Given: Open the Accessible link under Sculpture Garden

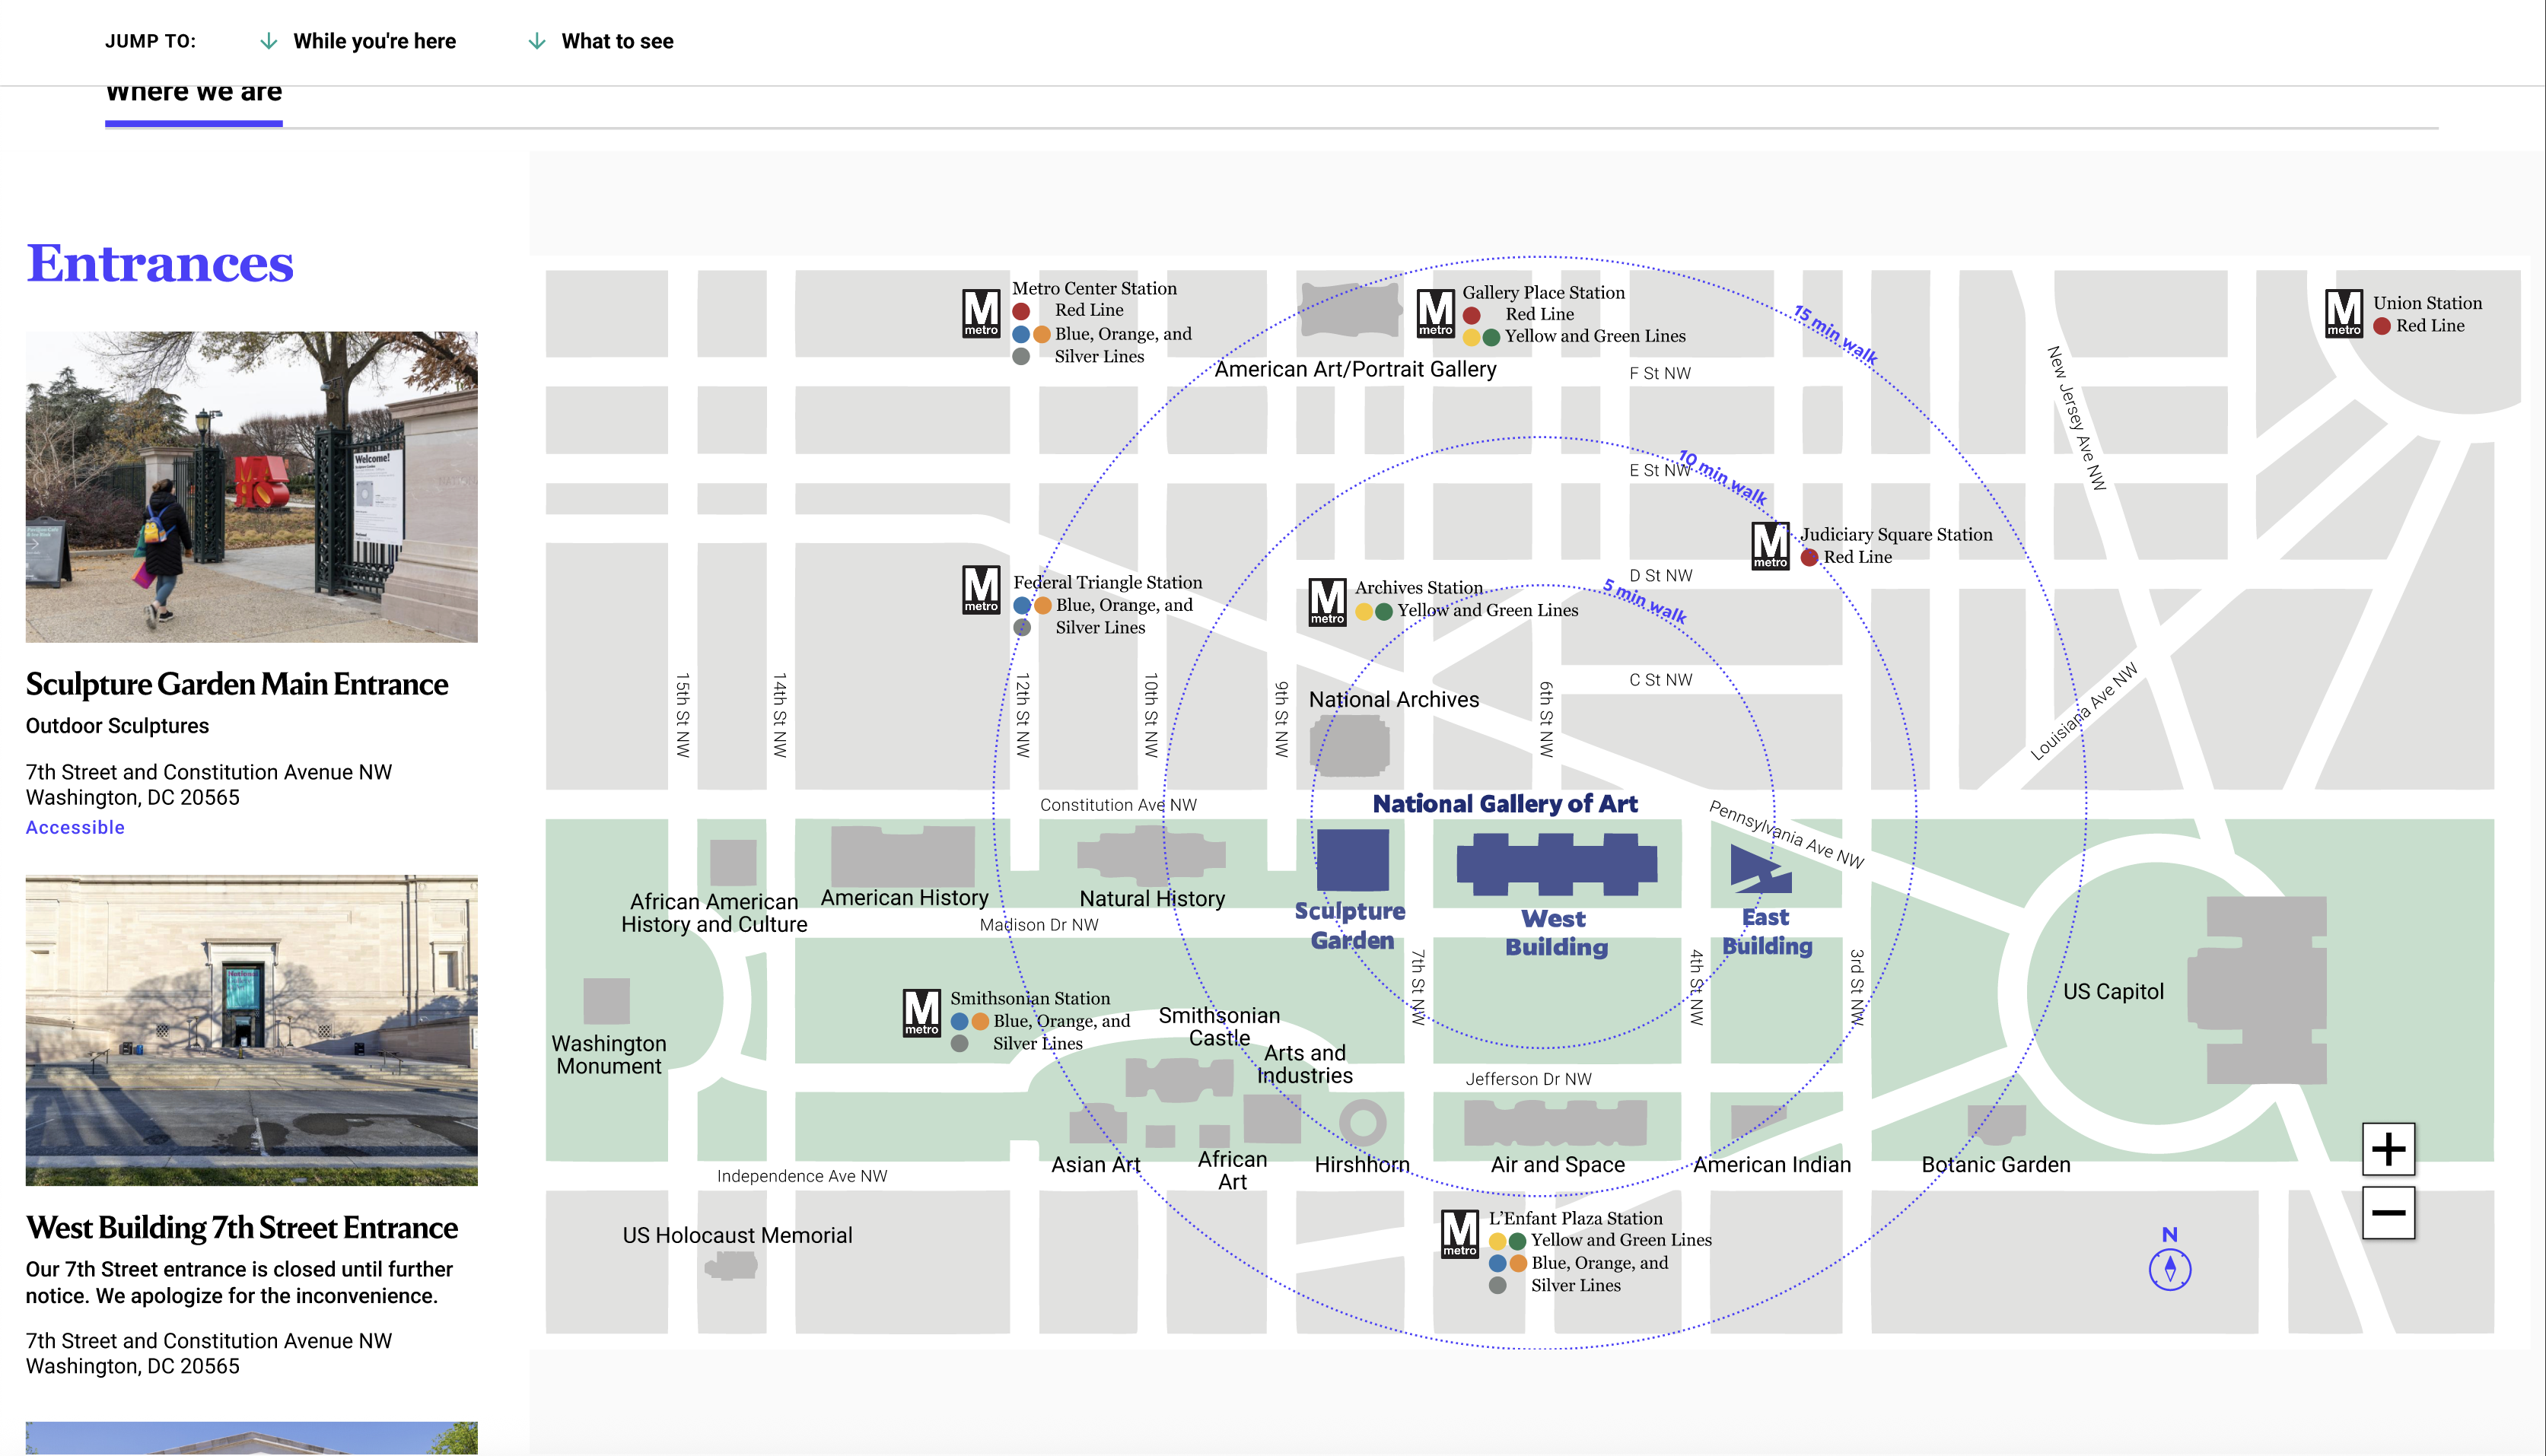Looking at the screenshot, I should tap(75, 827).
